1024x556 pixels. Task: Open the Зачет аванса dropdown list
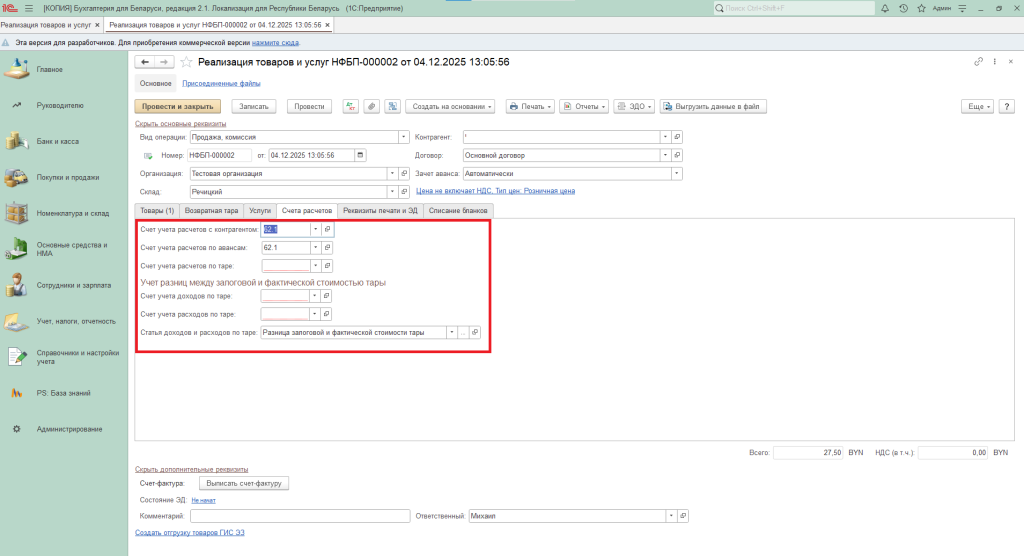(x=677, y=173)
